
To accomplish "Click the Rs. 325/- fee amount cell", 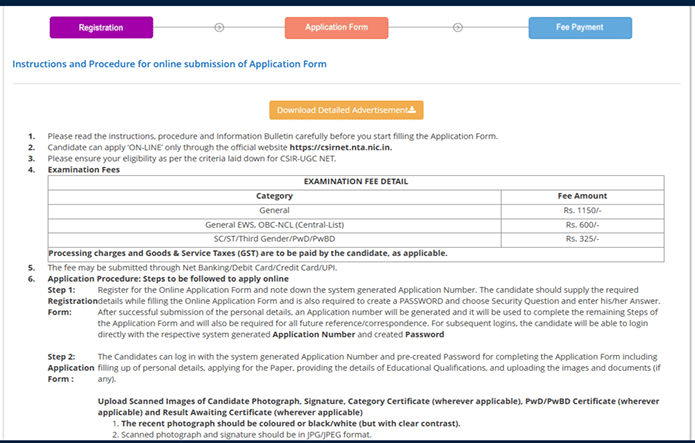I will pyautogui.click(x=582, y=239).
